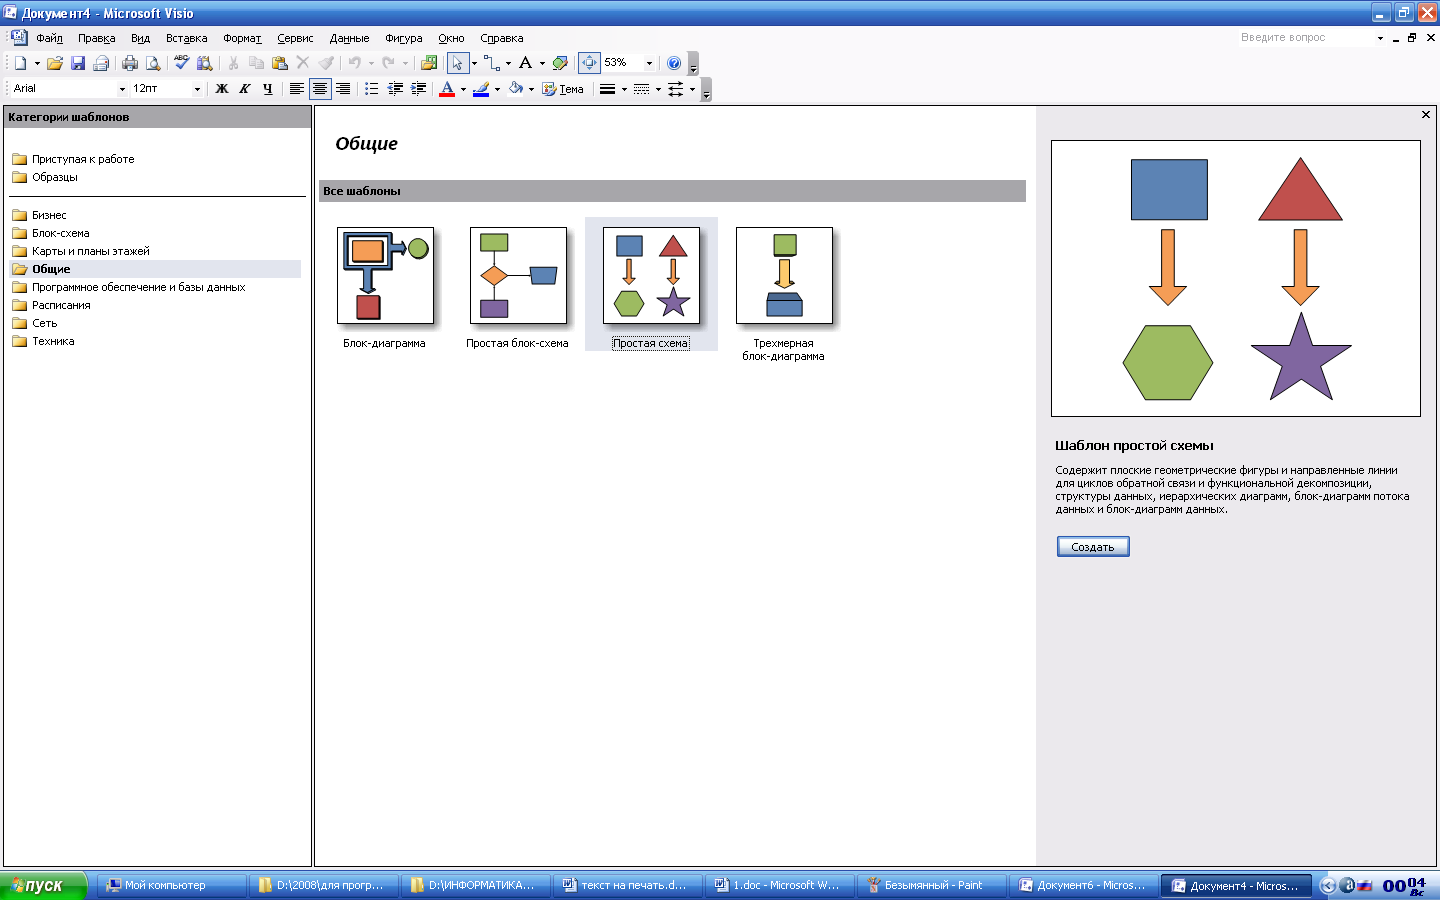Open the Arial font name dropdown
Screen dimensions: 1440x900
pos(122,89)
